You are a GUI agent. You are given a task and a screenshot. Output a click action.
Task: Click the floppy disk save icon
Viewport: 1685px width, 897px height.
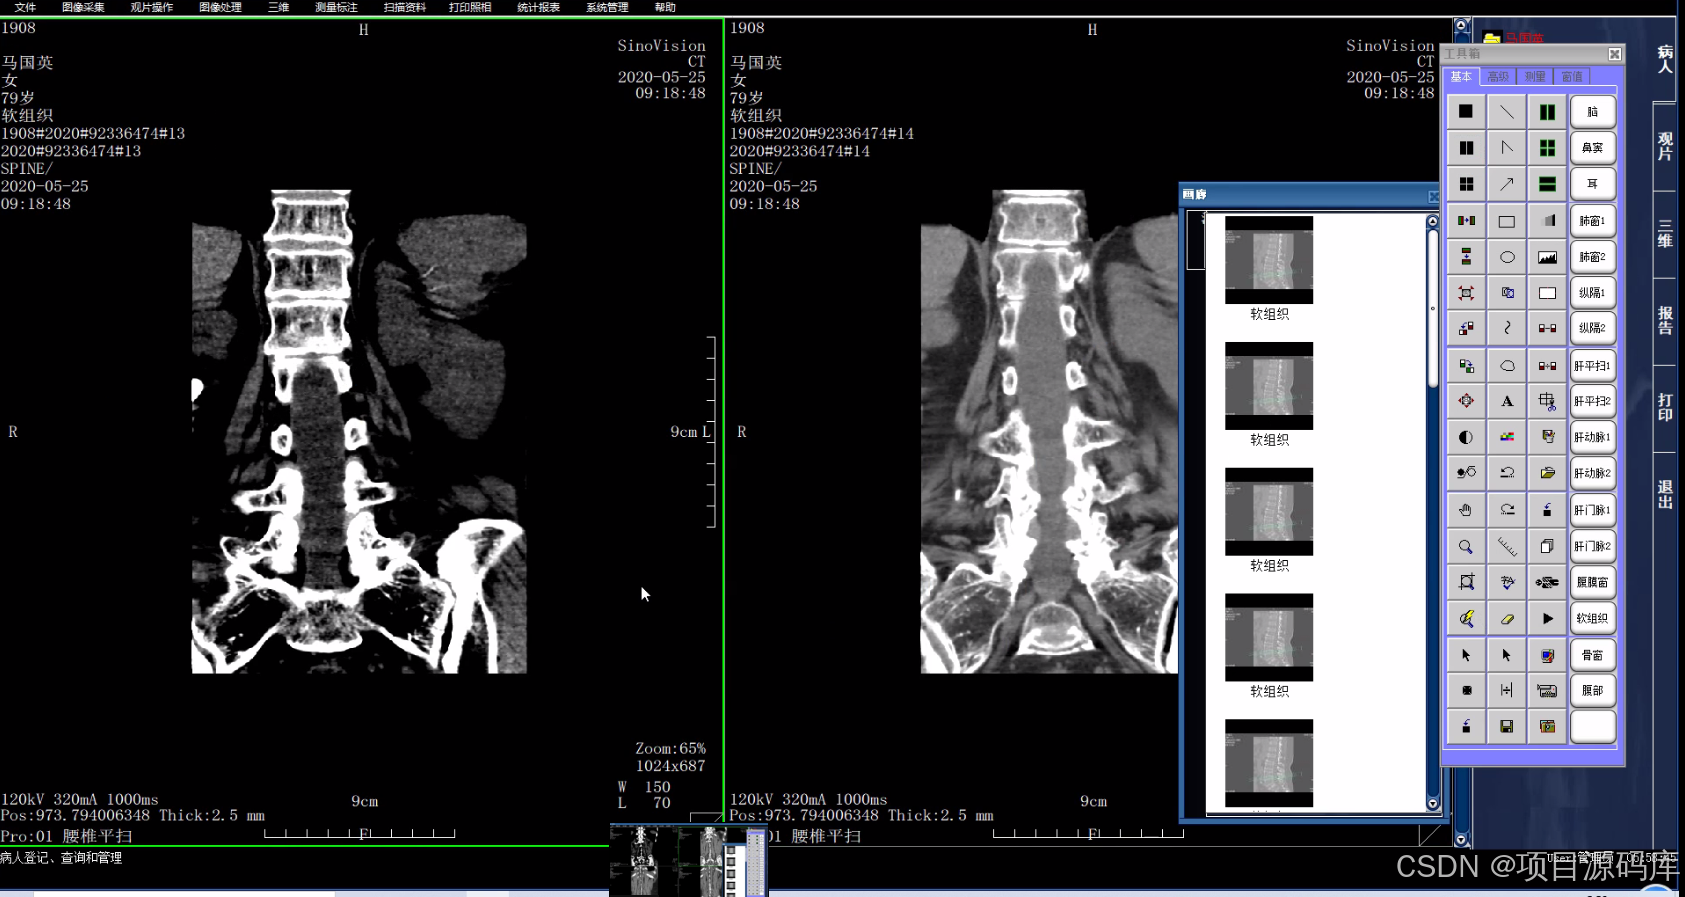pyautogui.click(x=1507, y=726)
